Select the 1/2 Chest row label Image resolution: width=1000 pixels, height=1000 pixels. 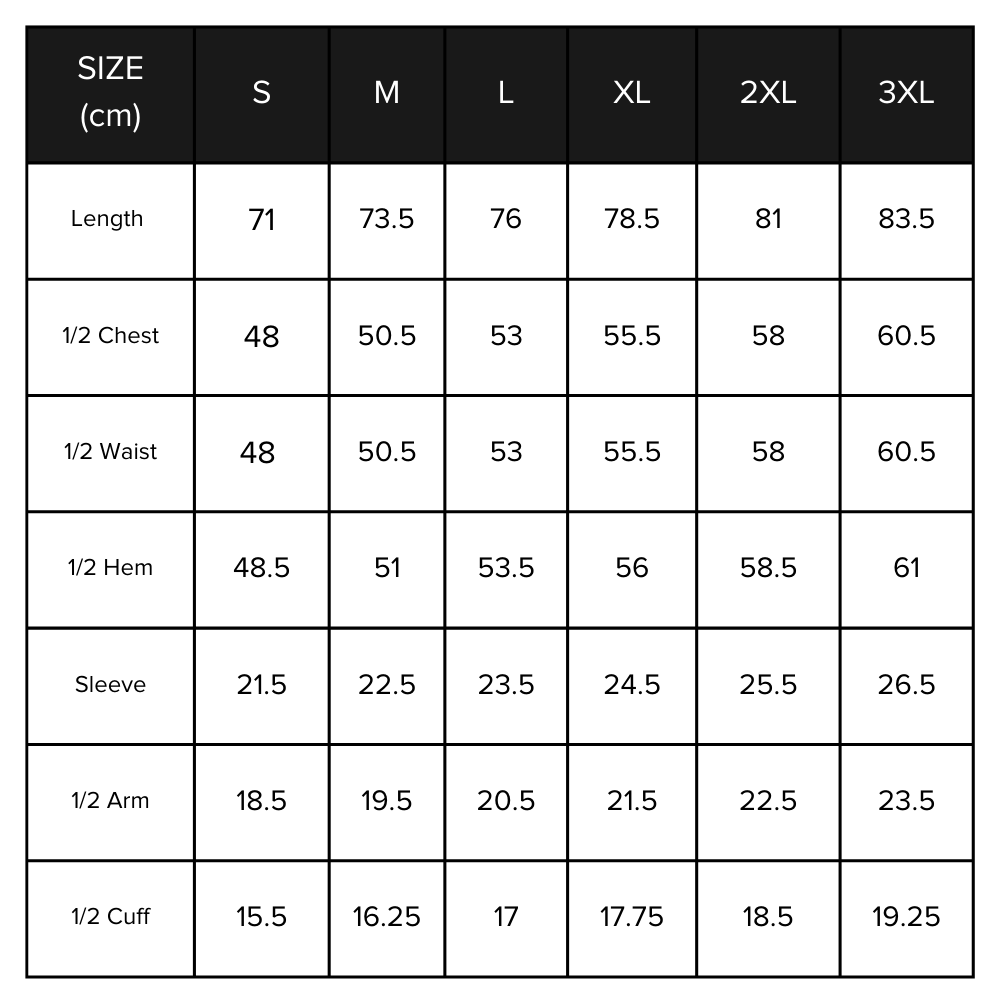[110, 335]
